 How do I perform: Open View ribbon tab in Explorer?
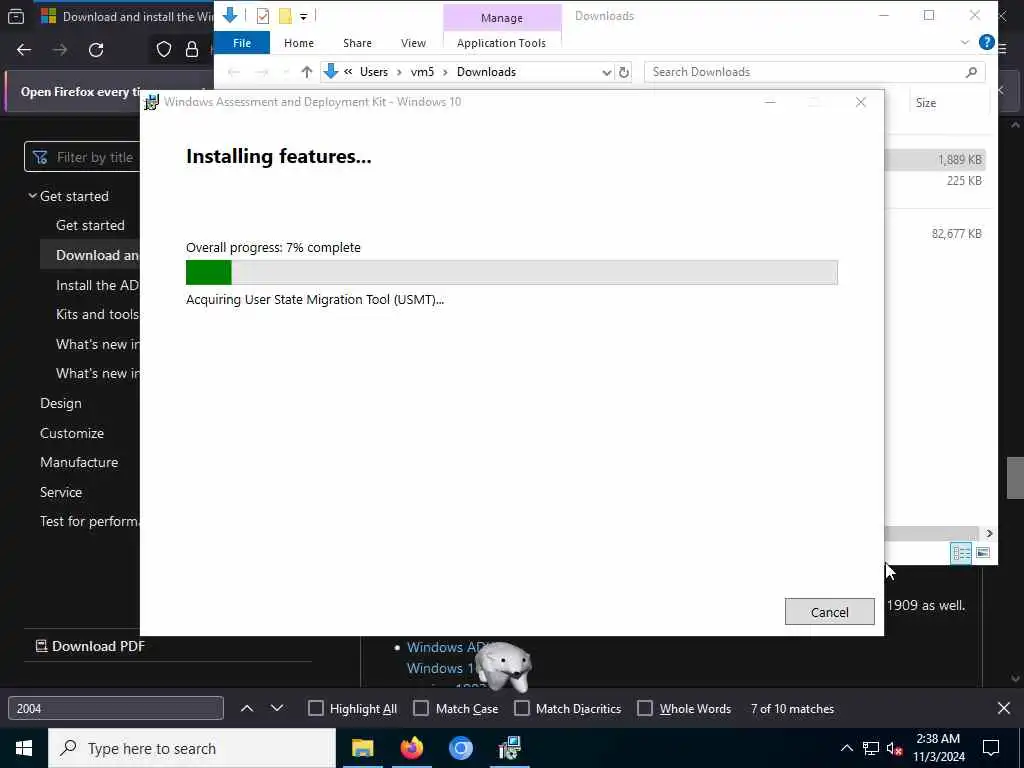pyautogui.click(x=413, y=43)
